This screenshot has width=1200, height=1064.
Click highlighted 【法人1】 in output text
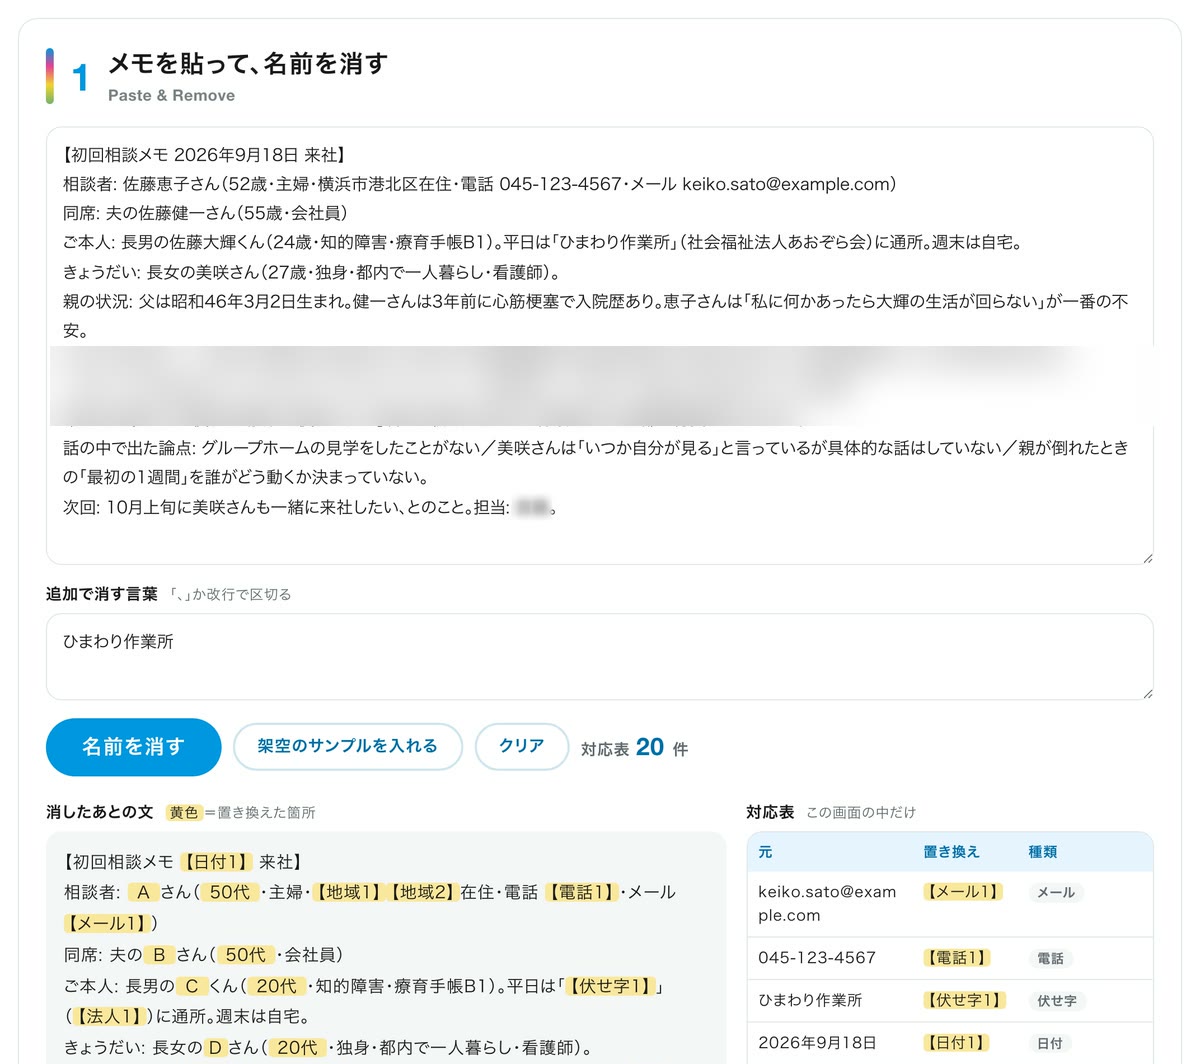pyautogui.click(x=111, y=1017)
